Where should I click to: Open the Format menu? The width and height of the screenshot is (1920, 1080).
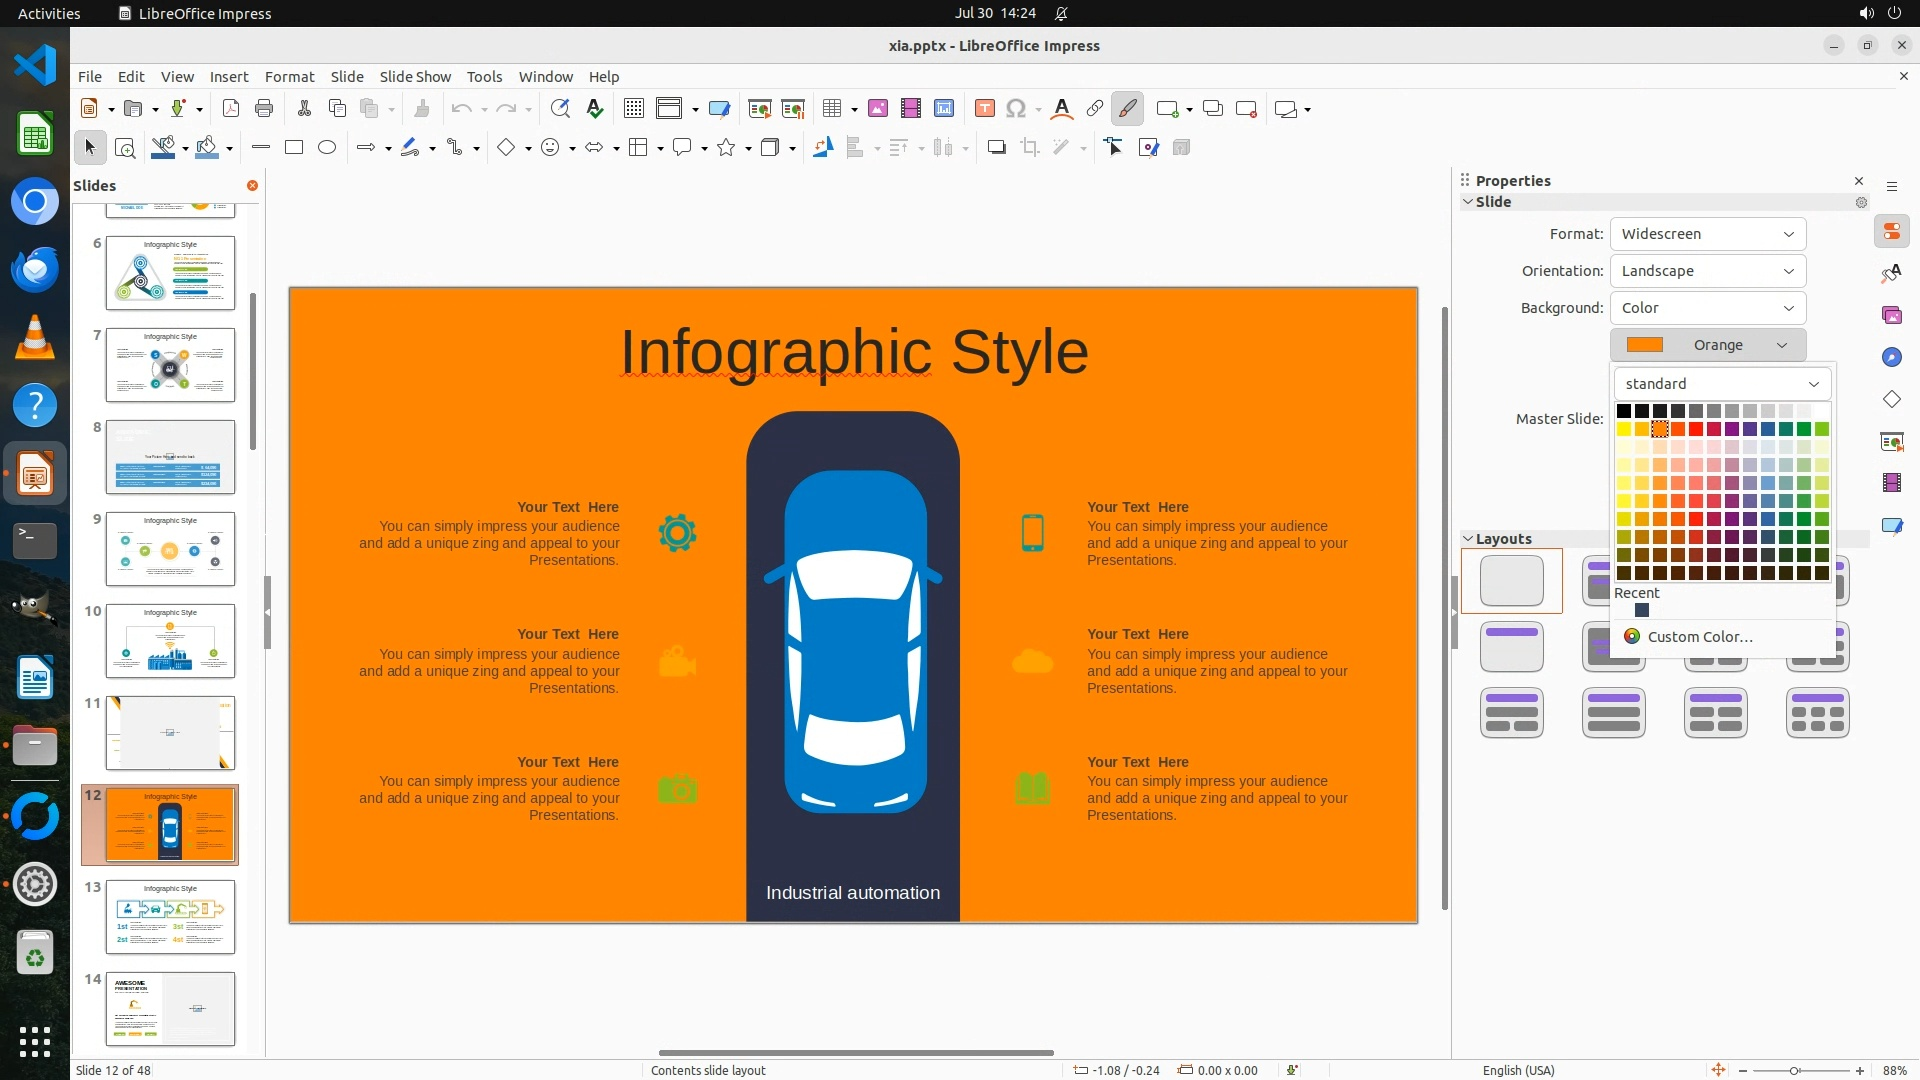[x=289, y=77]
